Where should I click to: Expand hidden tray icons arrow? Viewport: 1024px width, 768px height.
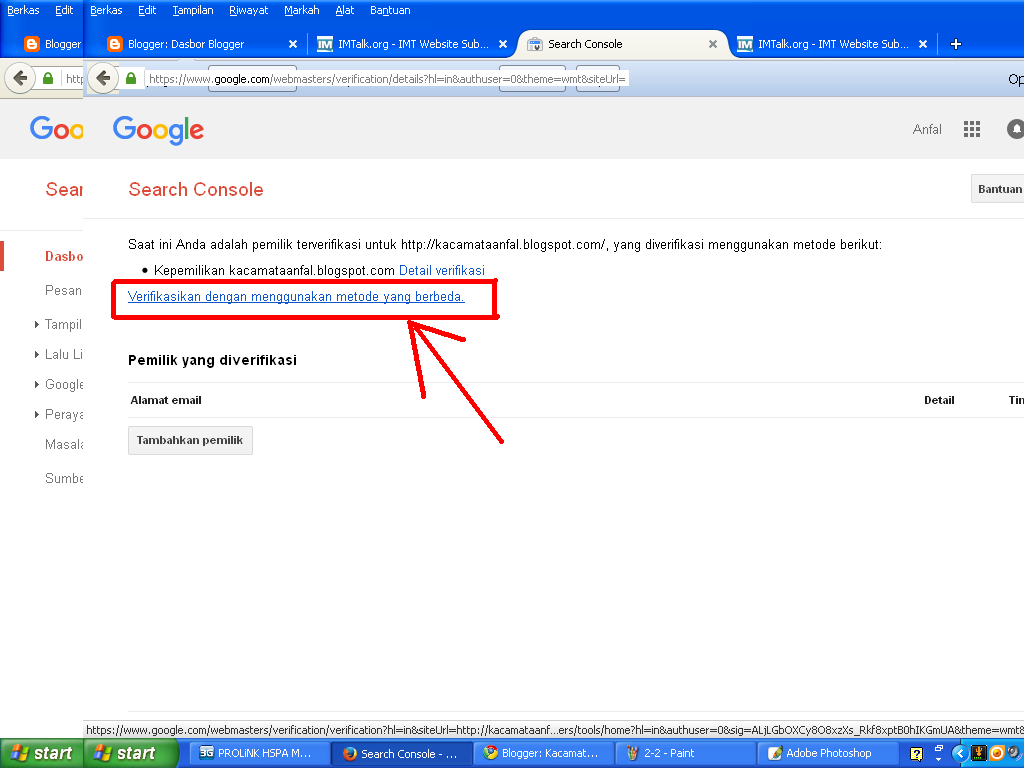click(x=959, y=754)
